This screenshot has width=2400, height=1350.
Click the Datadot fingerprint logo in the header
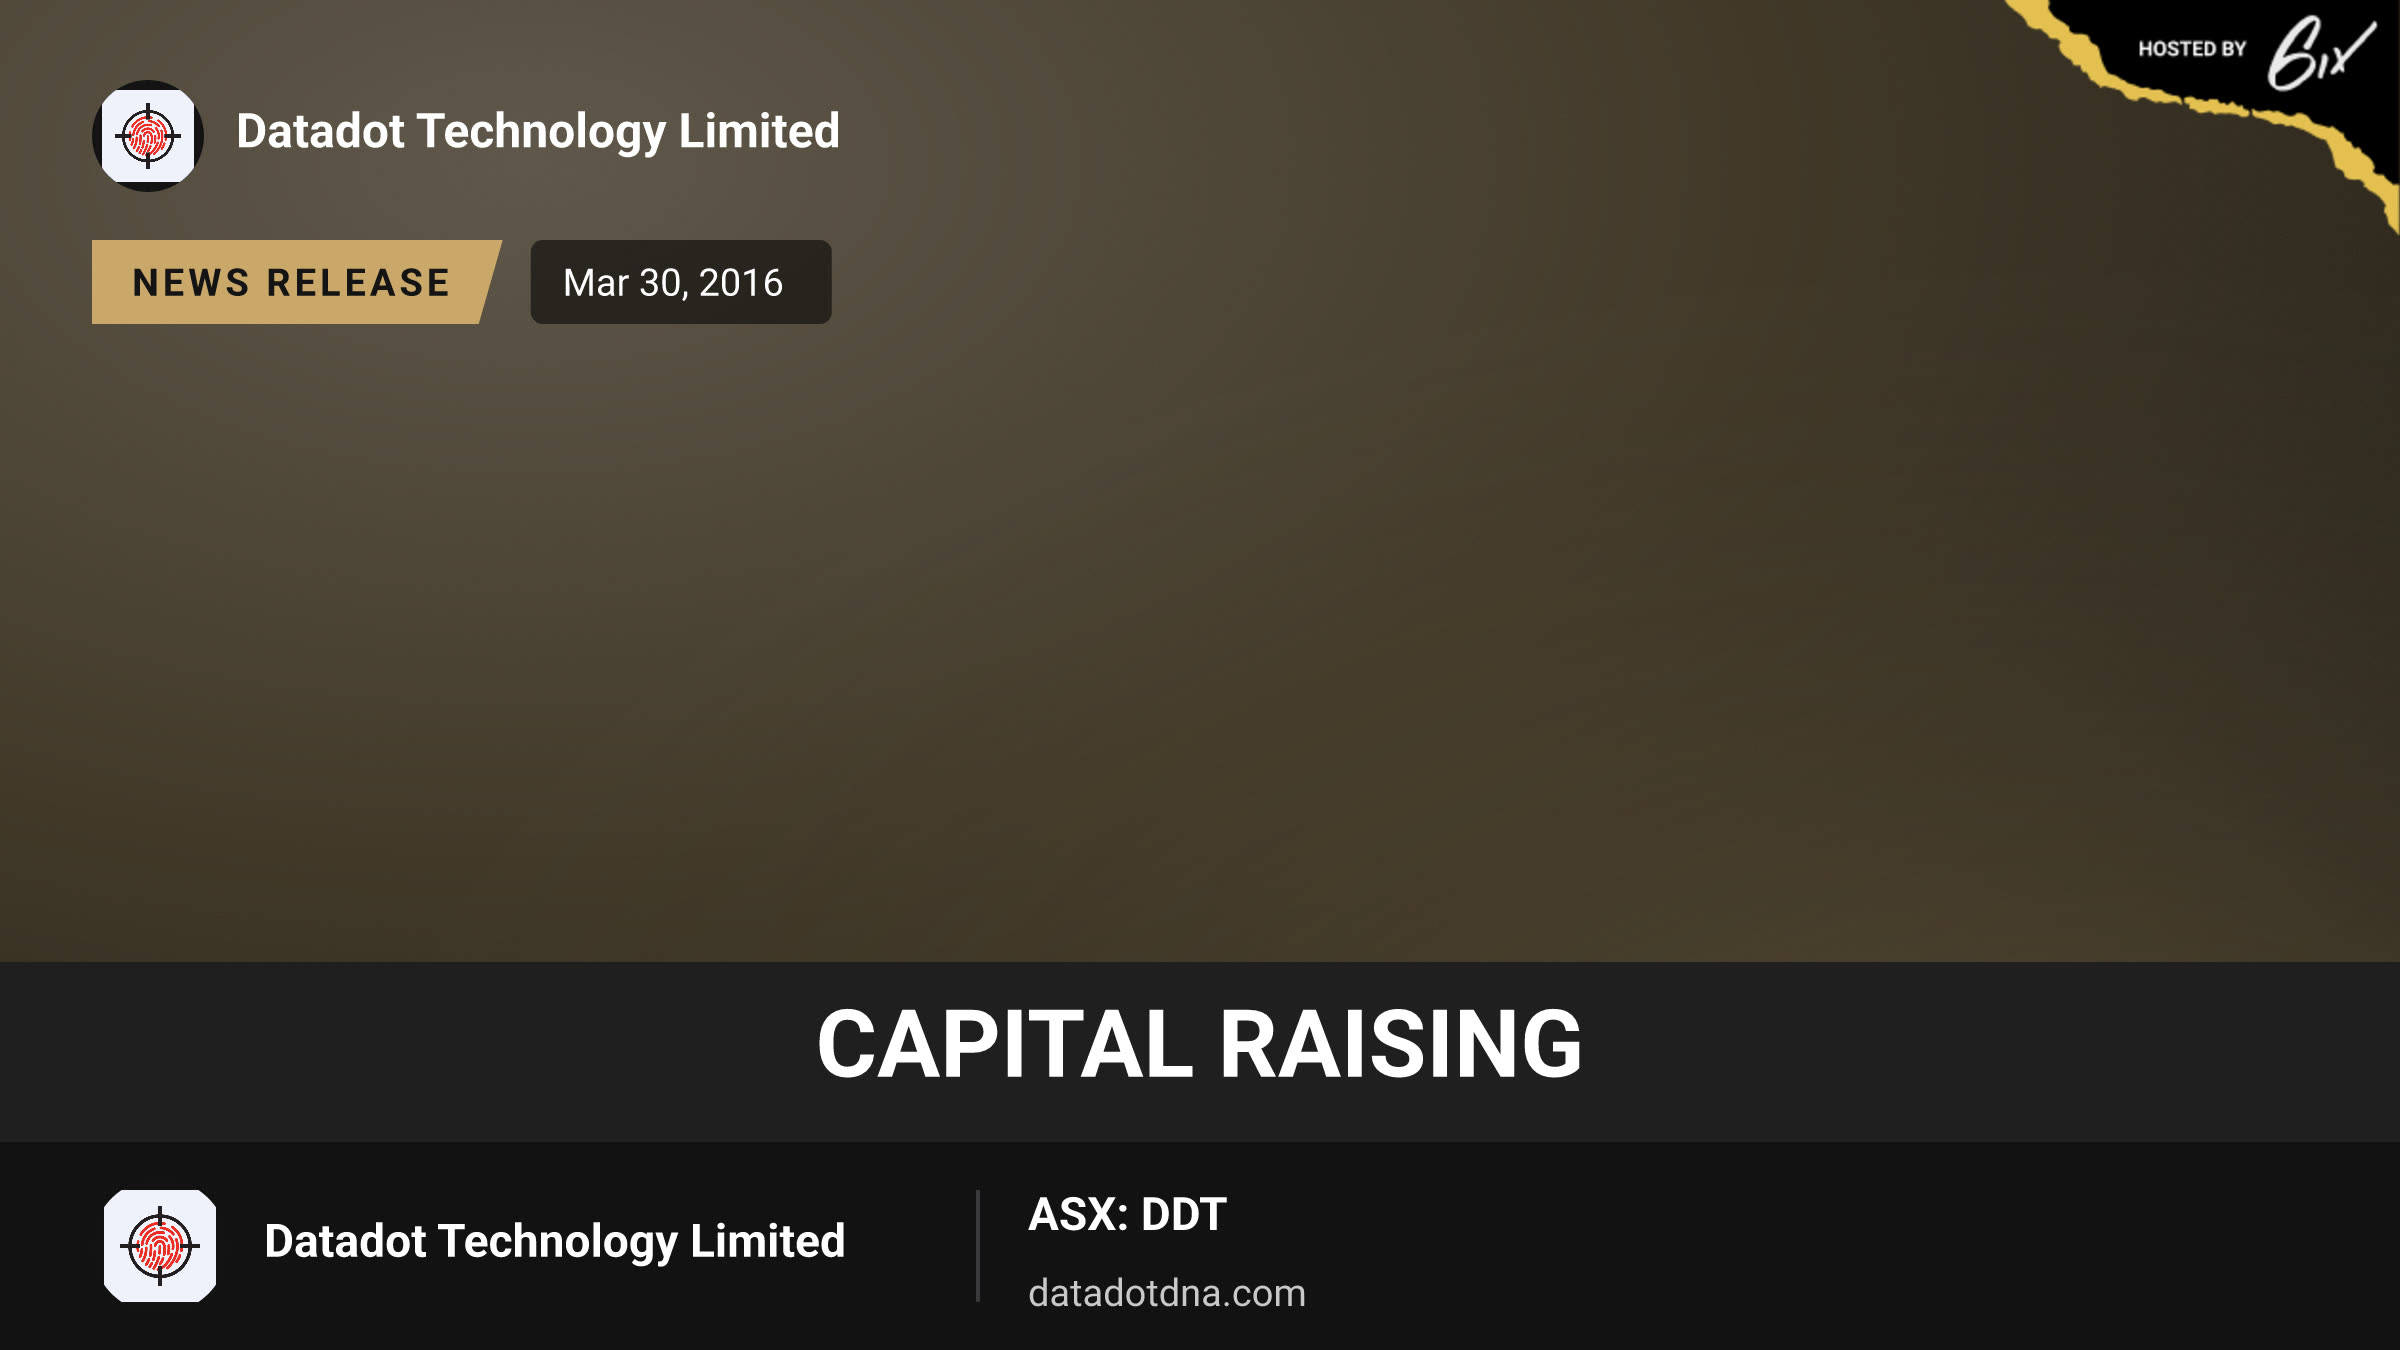tap(148, 136)
